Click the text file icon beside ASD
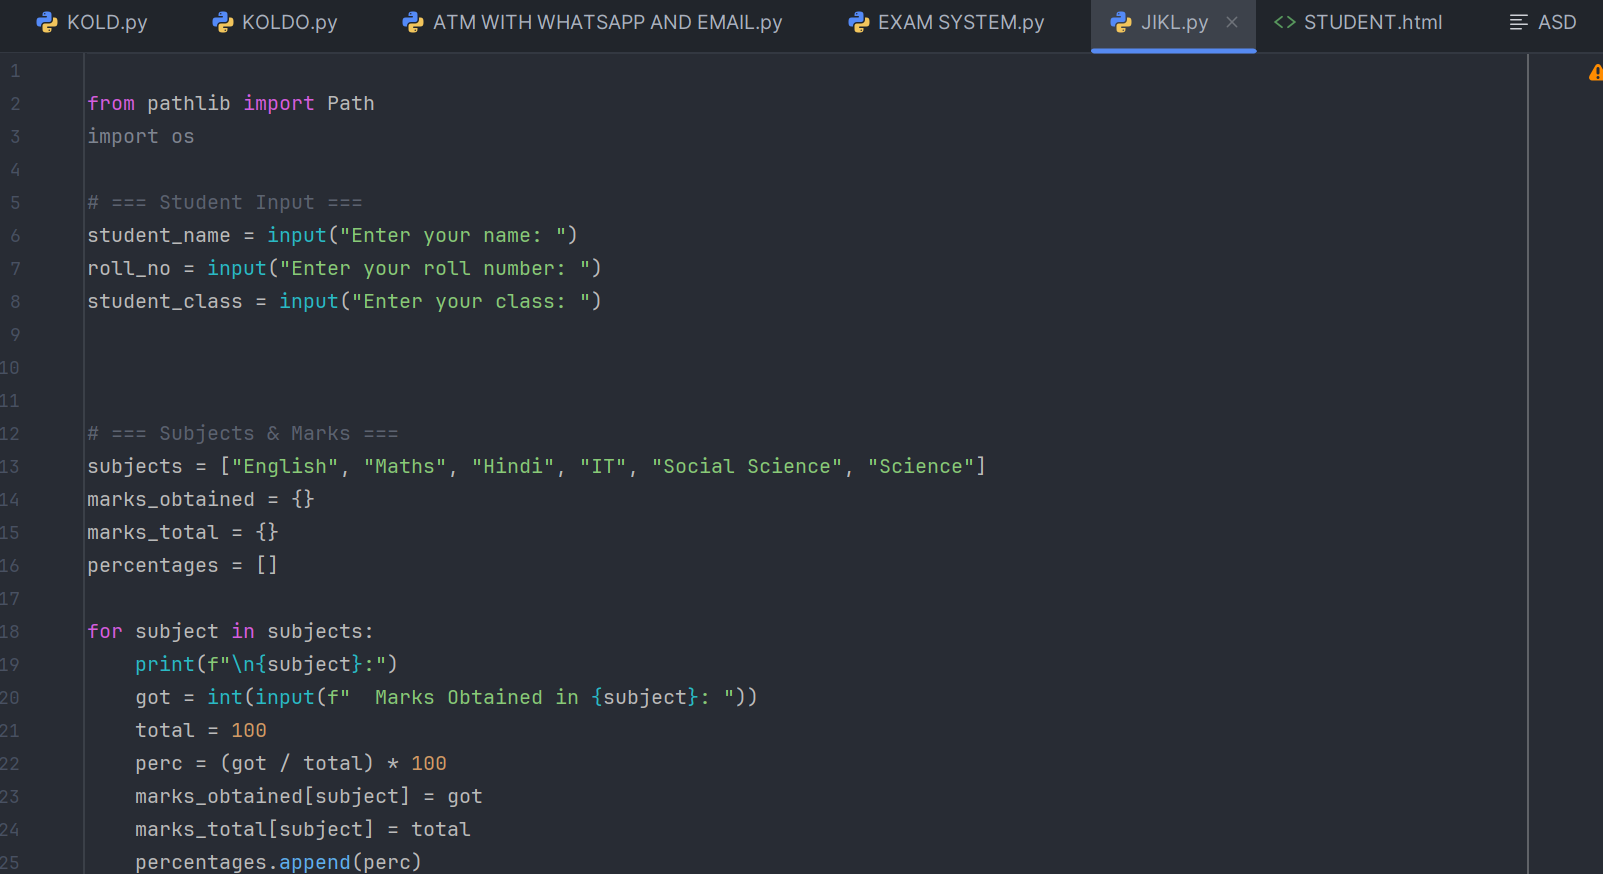Viewport: 1603px width, 874px height. 1518,22
